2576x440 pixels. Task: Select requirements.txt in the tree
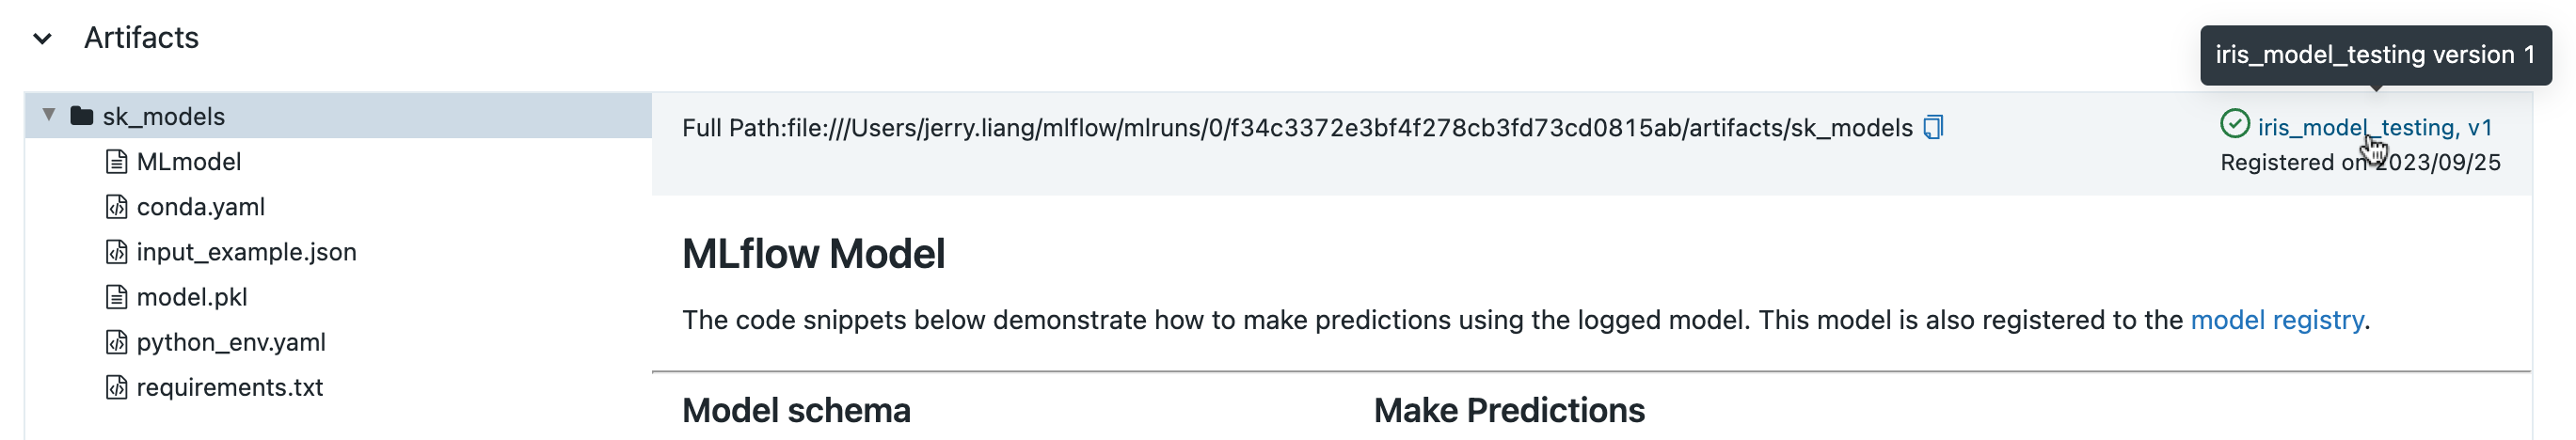(230, 387)
